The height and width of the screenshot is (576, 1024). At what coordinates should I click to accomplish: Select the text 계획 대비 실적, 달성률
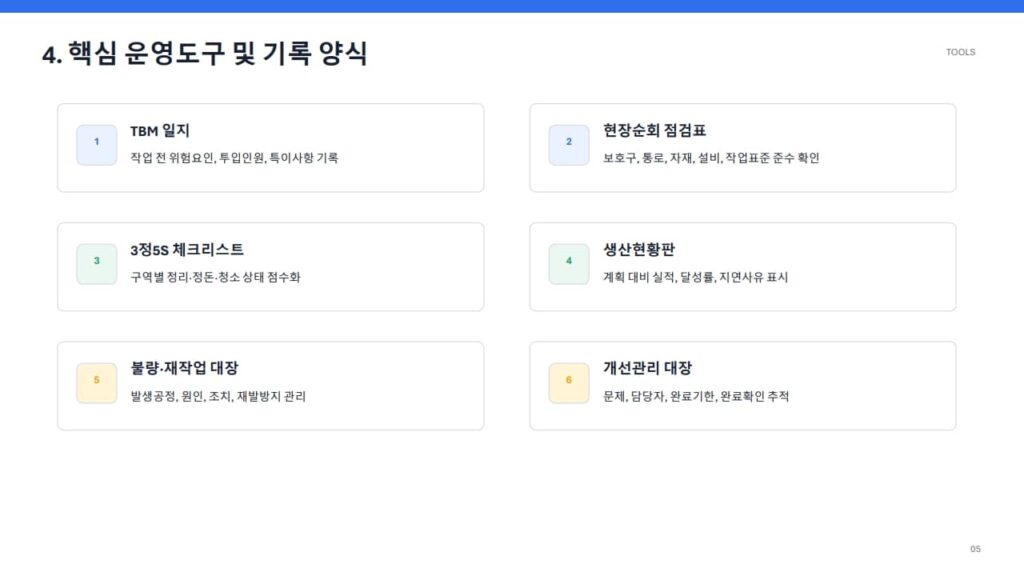(658, 277)
